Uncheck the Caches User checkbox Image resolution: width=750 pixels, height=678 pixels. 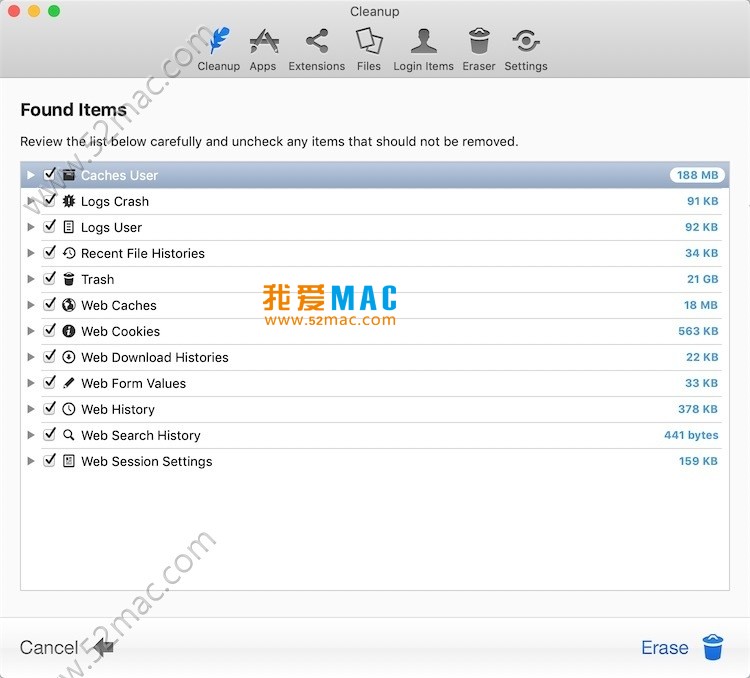[50, 175]
